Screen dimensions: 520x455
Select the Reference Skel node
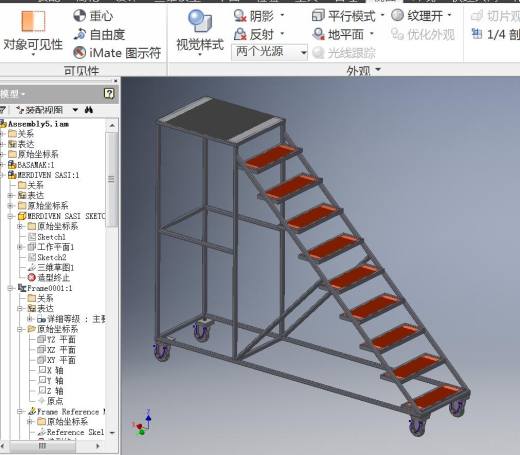pyautogui.click(x=75, y=432)
